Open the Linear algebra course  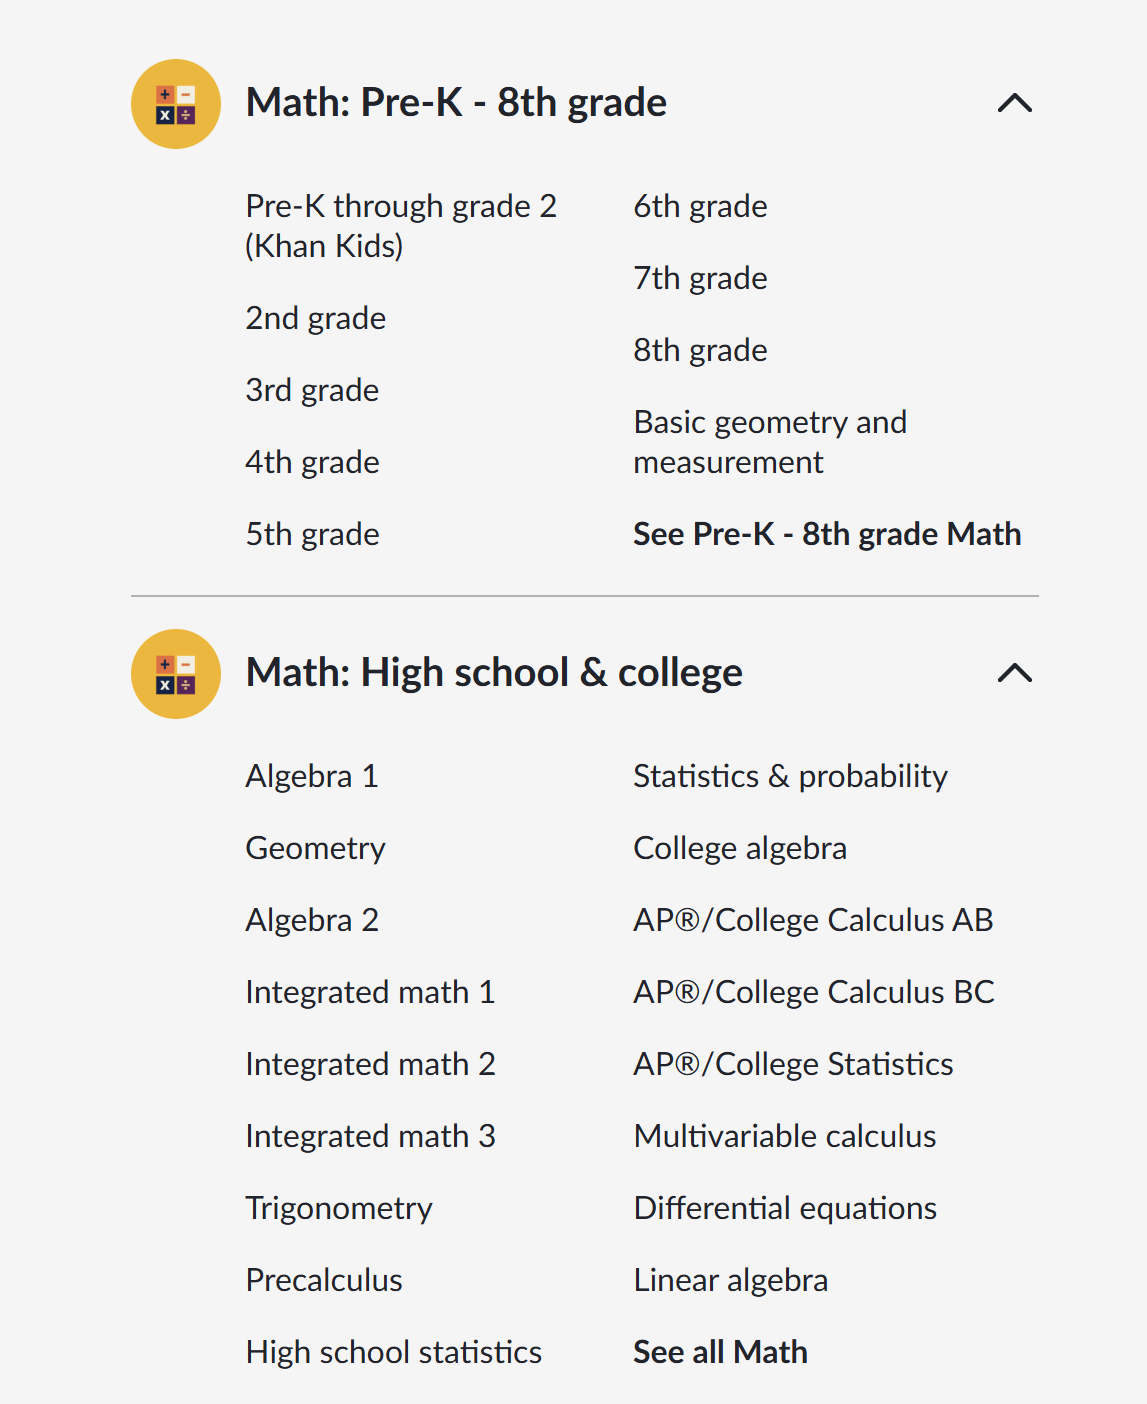[730, 1280]
